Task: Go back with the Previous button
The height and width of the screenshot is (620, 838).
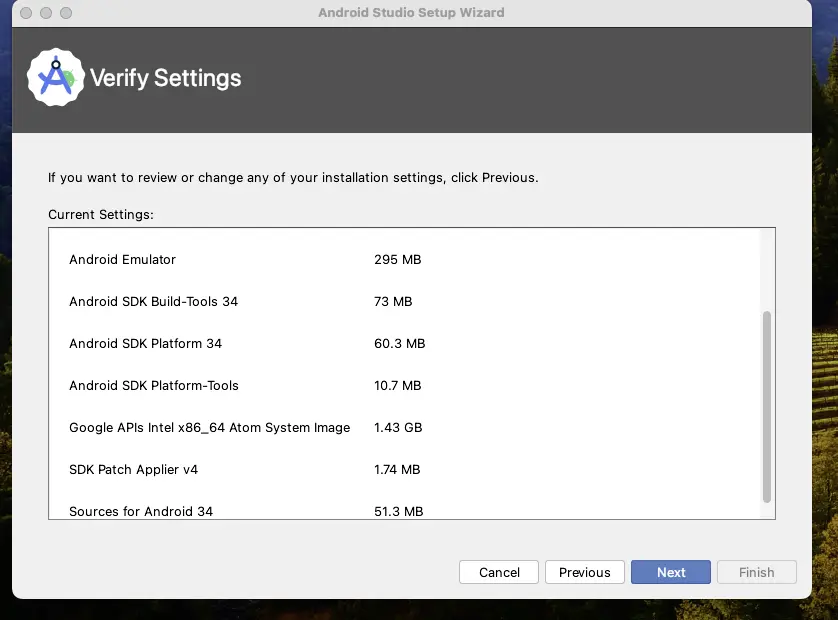Action: pyautogui.click(x=585, y=572)
